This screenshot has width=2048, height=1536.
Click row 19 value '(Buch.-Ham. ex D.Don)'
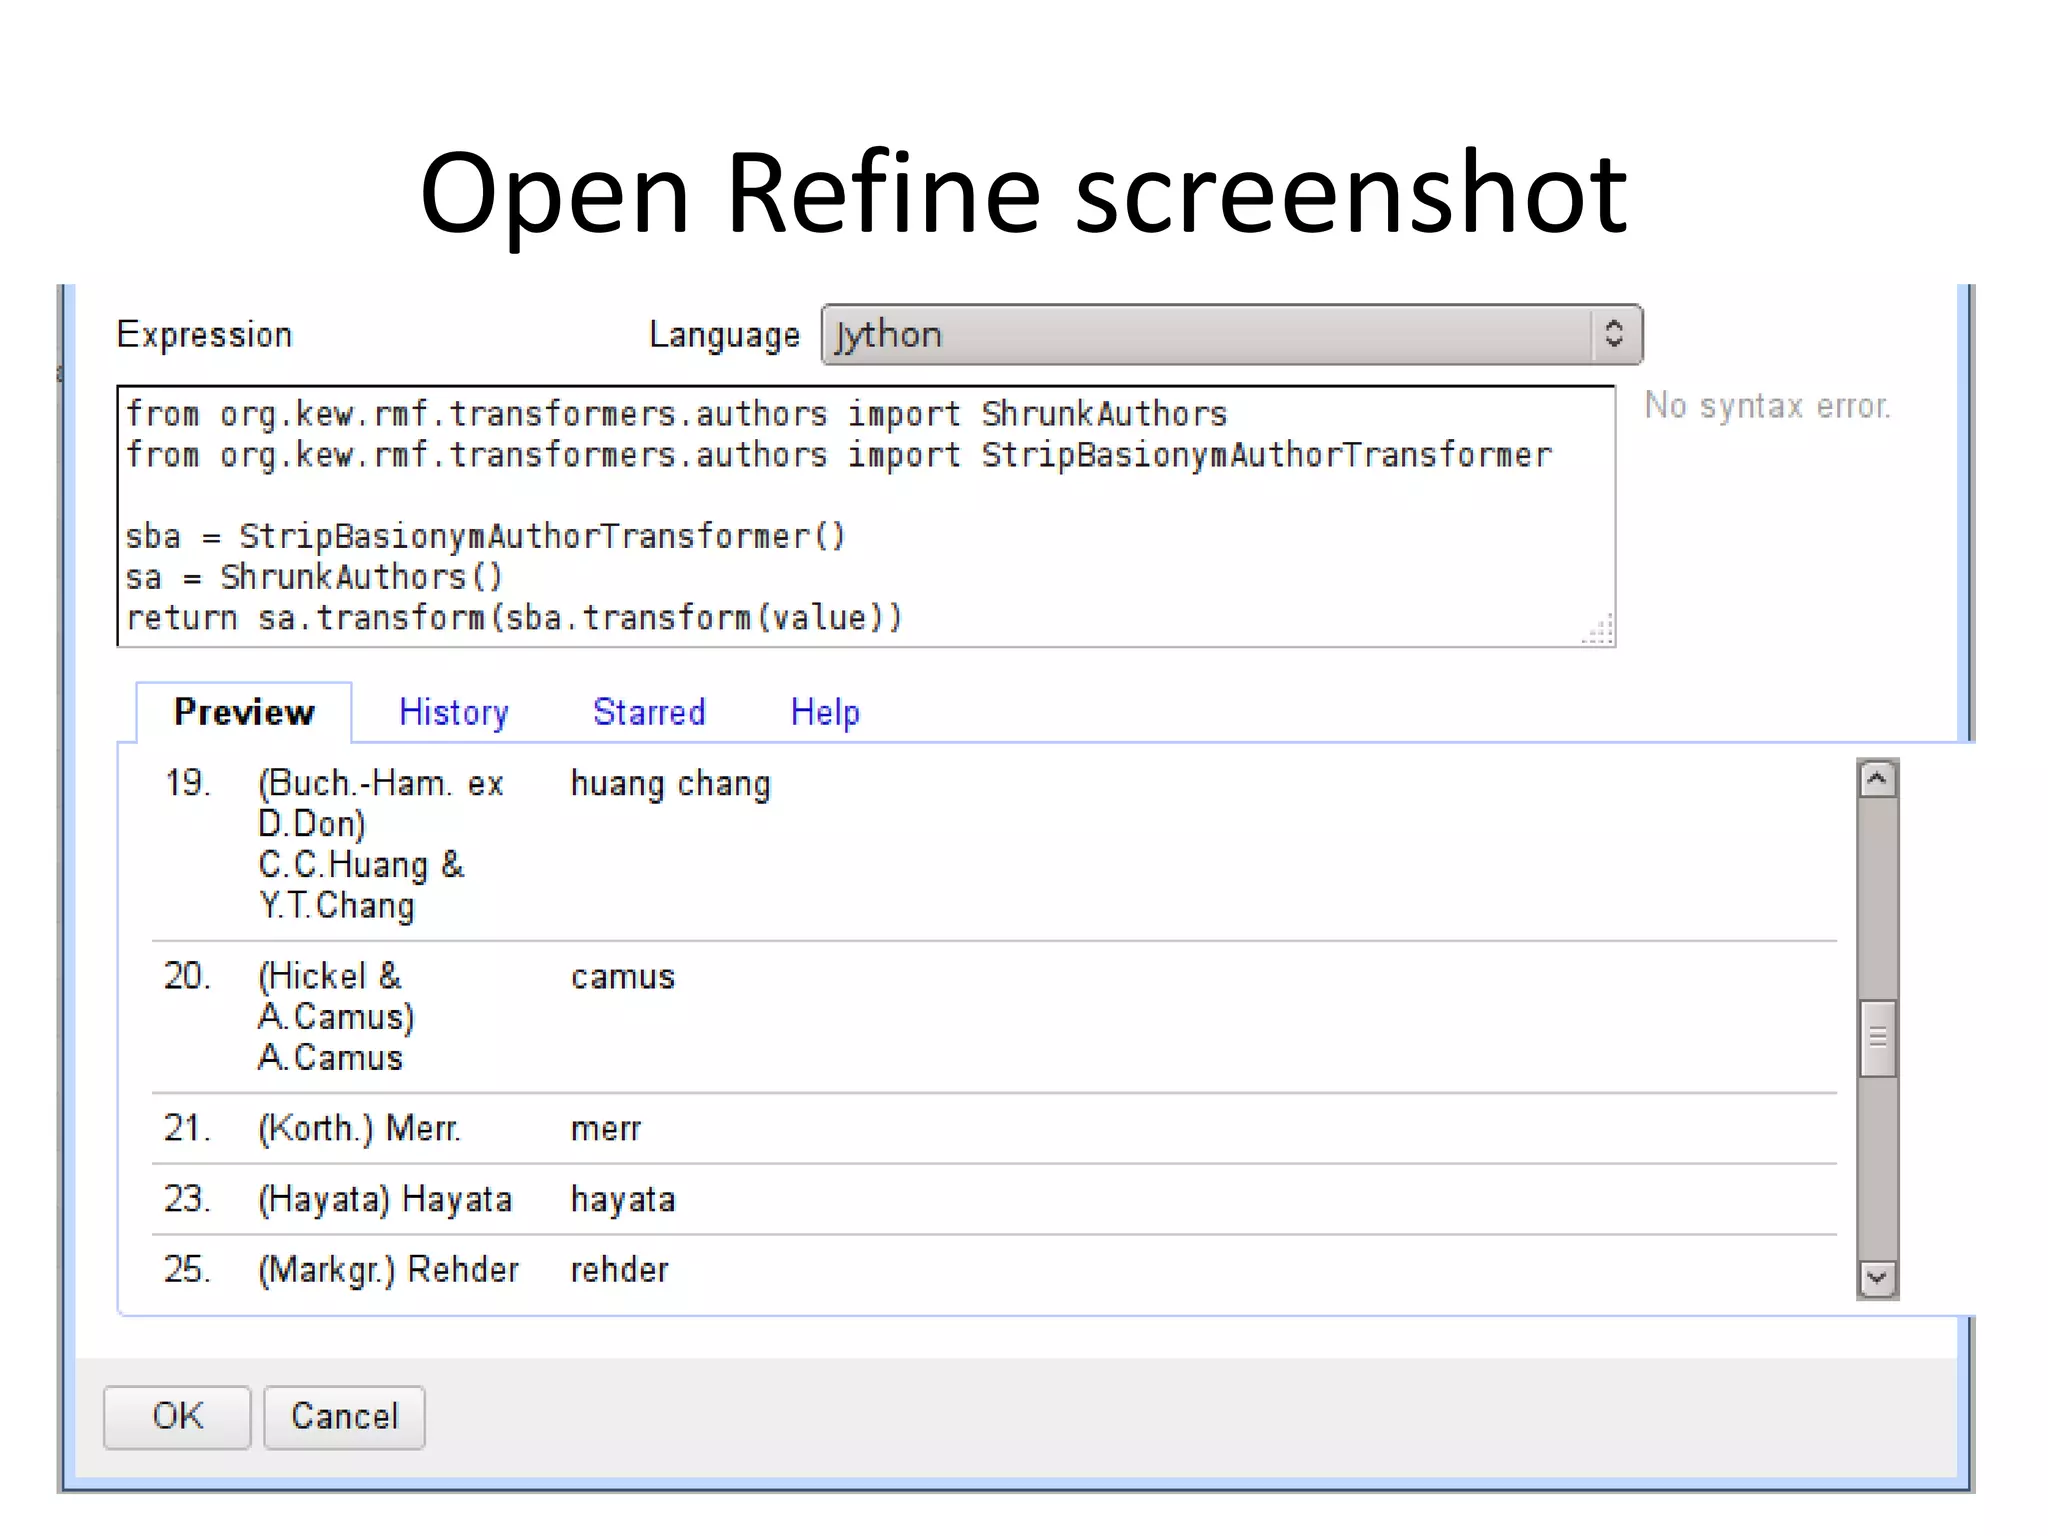[381, 804]
